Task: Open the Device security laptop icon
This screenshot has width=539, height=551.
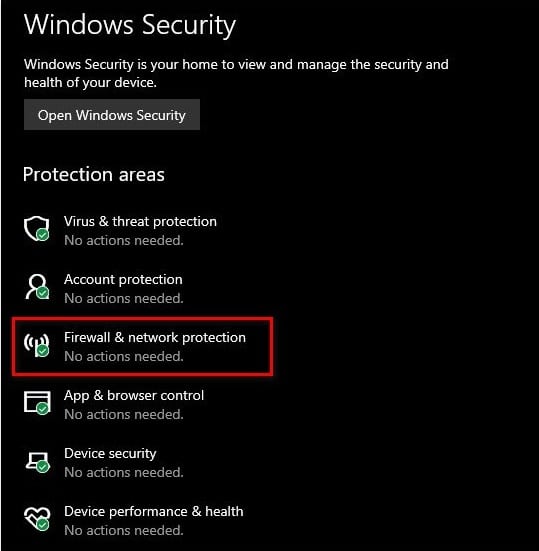Action: coord(38,462)
